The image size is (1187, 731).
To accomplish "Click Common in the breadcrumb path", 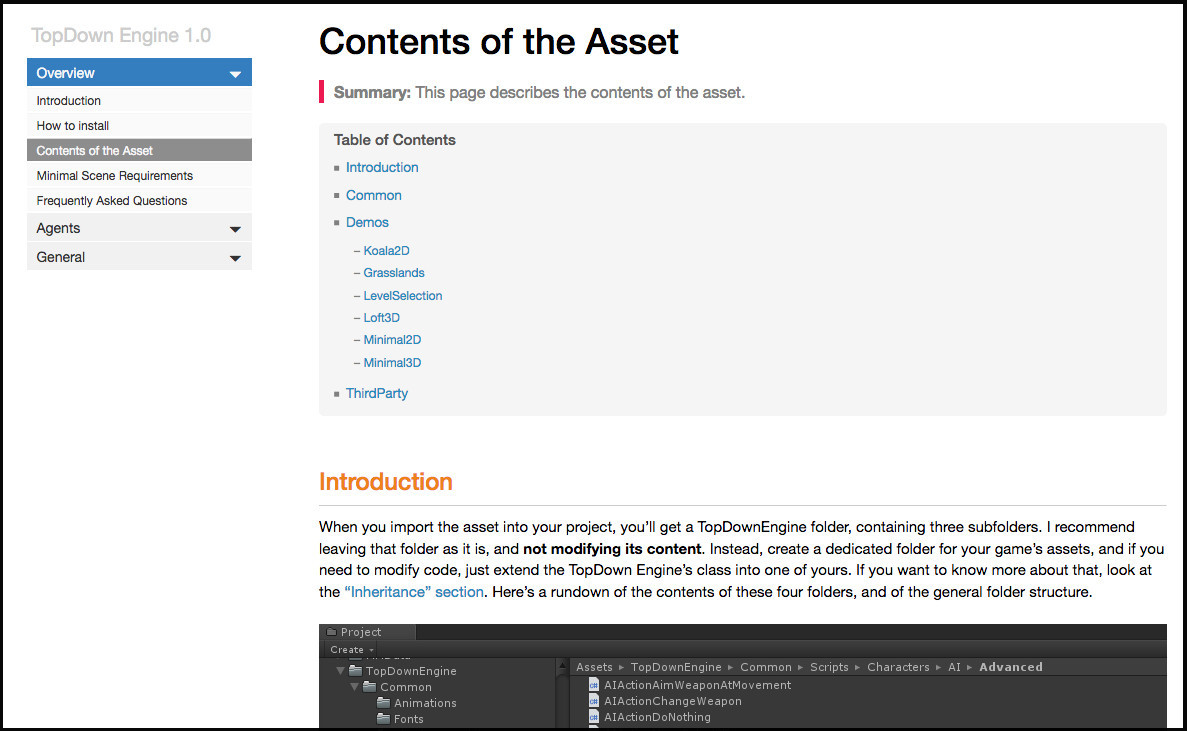I will [x=766, y=667].
